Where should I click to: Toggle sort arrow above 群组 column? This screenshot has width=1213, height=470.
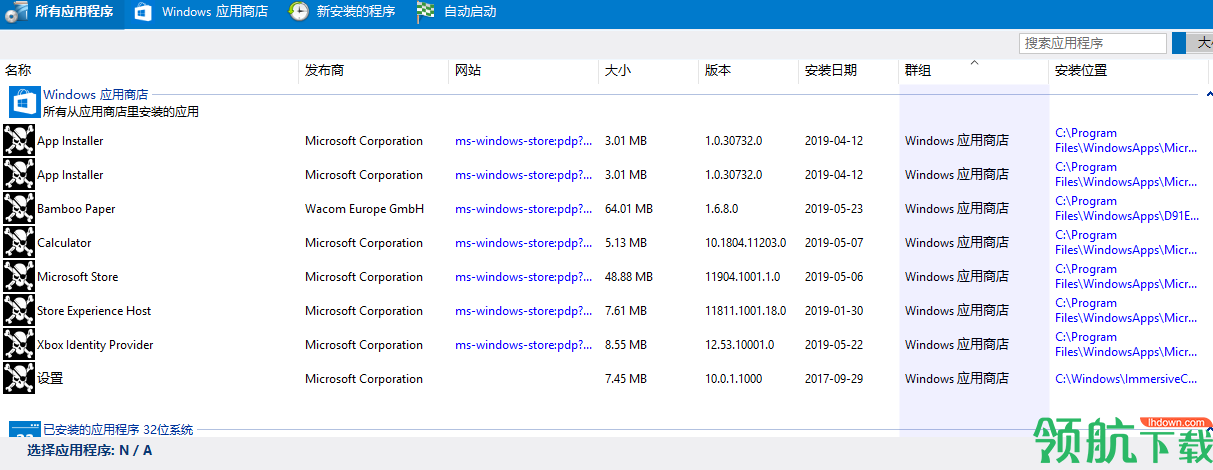point(974,62)
